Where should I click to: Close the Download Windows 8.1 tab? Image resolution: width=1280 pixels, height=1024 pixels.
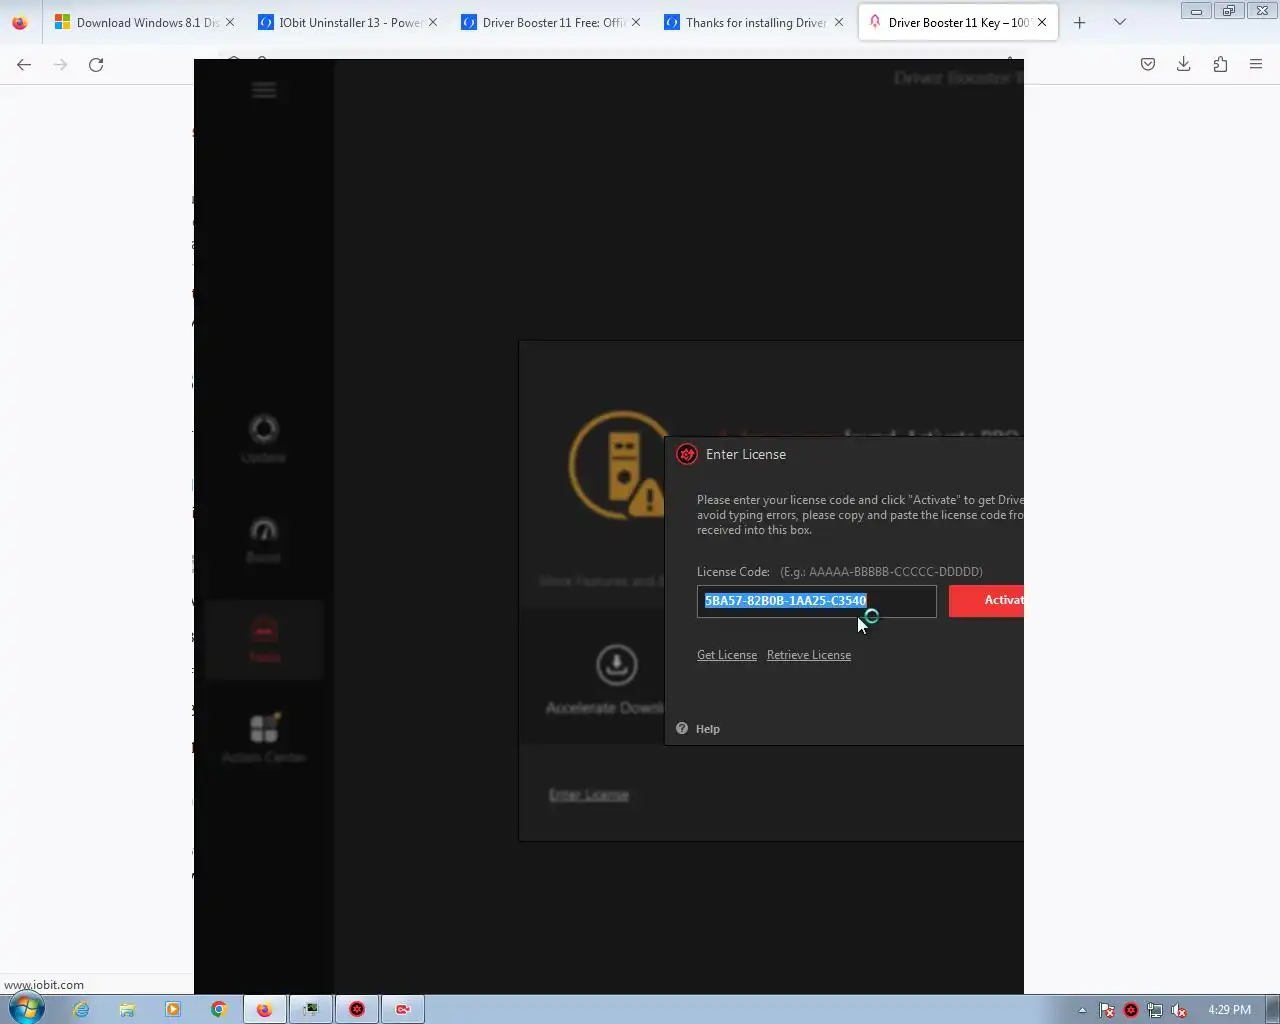point(230,22)
